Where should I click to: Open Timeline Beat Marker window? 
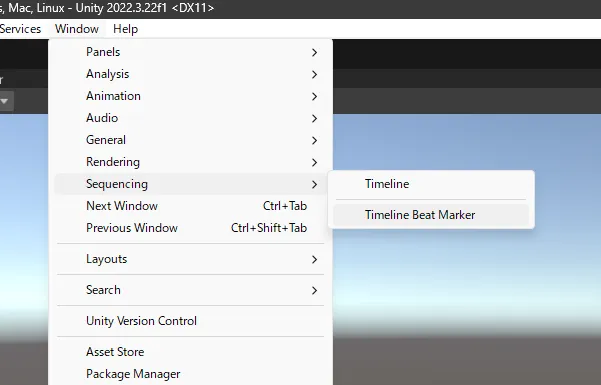[431, 215]
